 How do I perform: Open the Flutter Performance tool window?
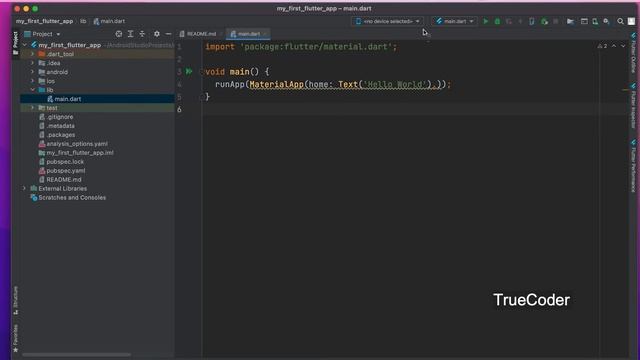[633, 166]
